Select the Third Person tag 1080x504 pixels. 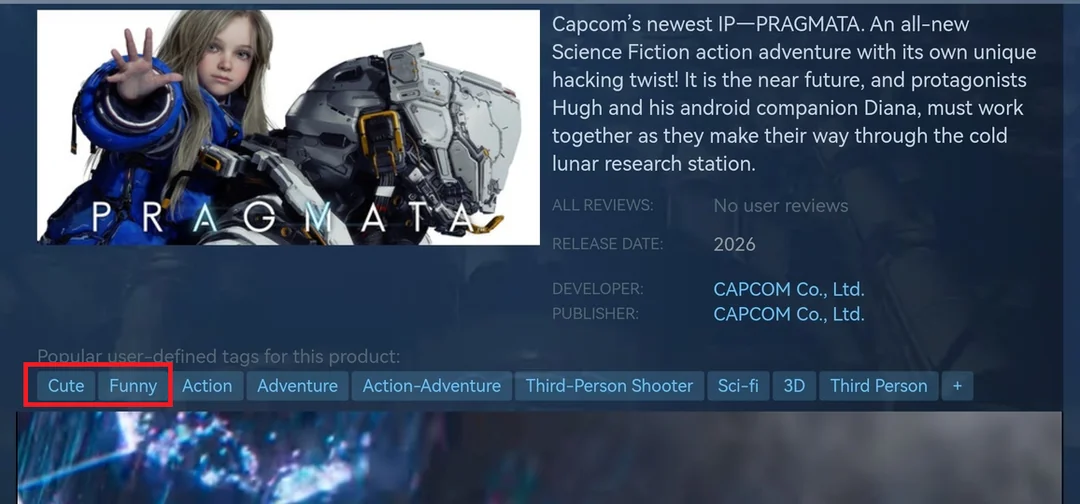(x=879, y=386)
